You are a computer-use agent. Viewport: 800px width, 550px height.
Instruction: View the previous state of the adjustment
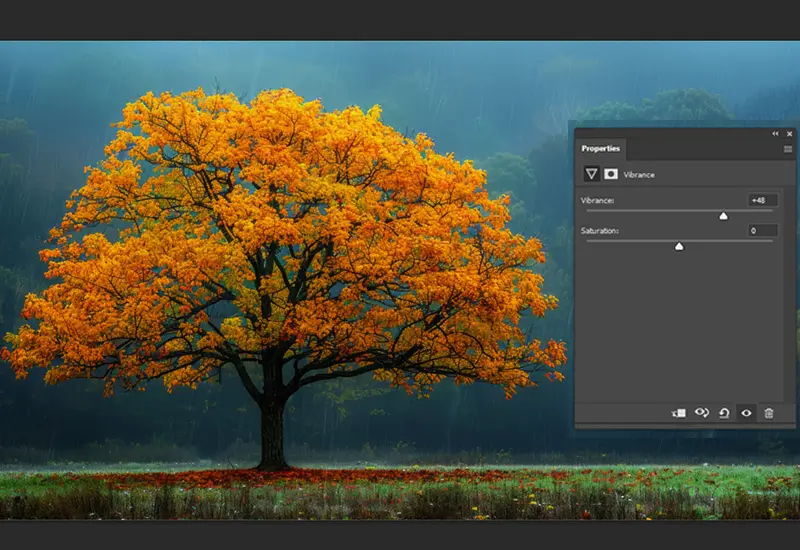point(701,413)
